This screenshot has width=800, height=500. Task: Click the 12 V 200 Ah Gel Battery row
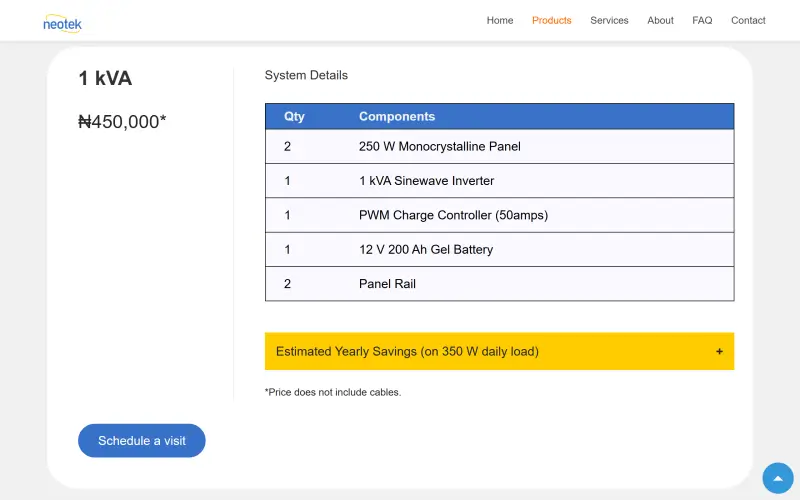pyautogui.click(x=499, y=249)
